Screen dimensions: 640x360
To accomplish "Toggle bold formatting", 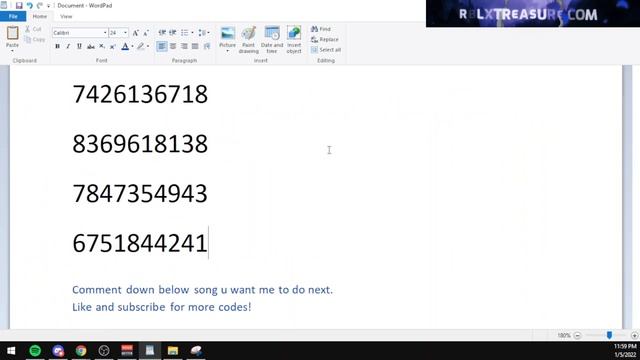I will [x=57, y=47].
